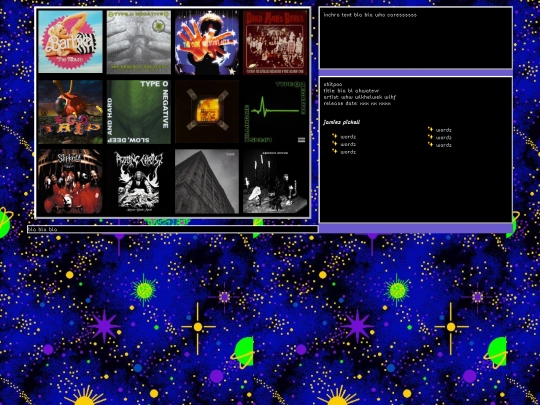Select the green heartbeat line album cover
This screenshot has width=540, height=405.
click(275, 112)
